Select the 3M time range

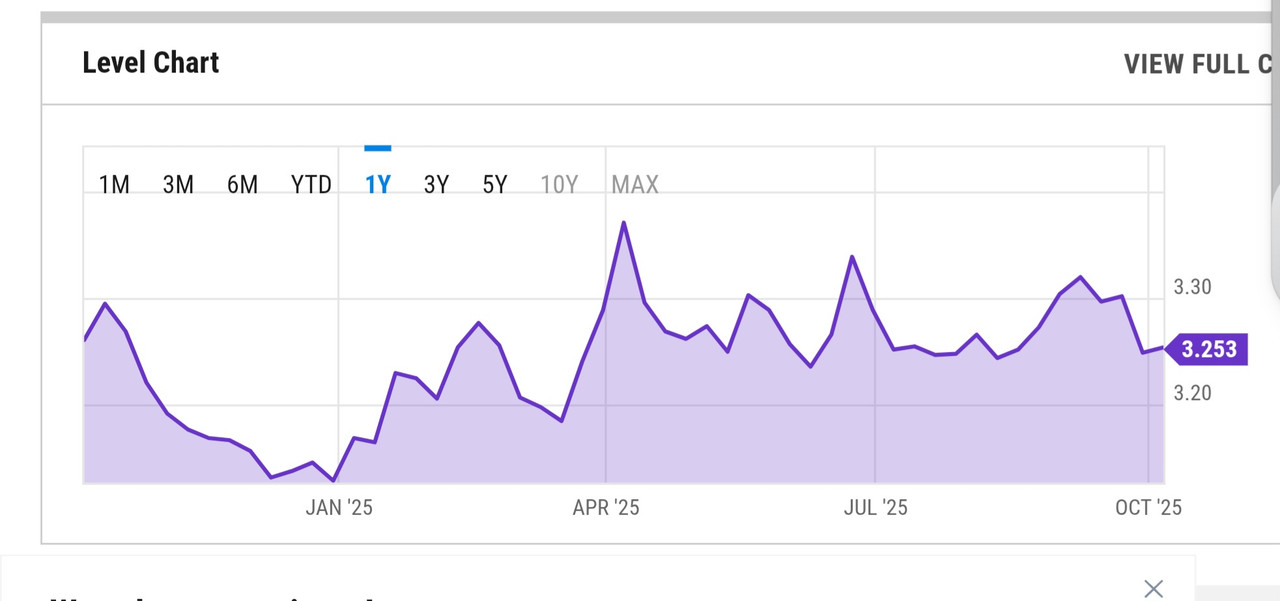[178, 185]
